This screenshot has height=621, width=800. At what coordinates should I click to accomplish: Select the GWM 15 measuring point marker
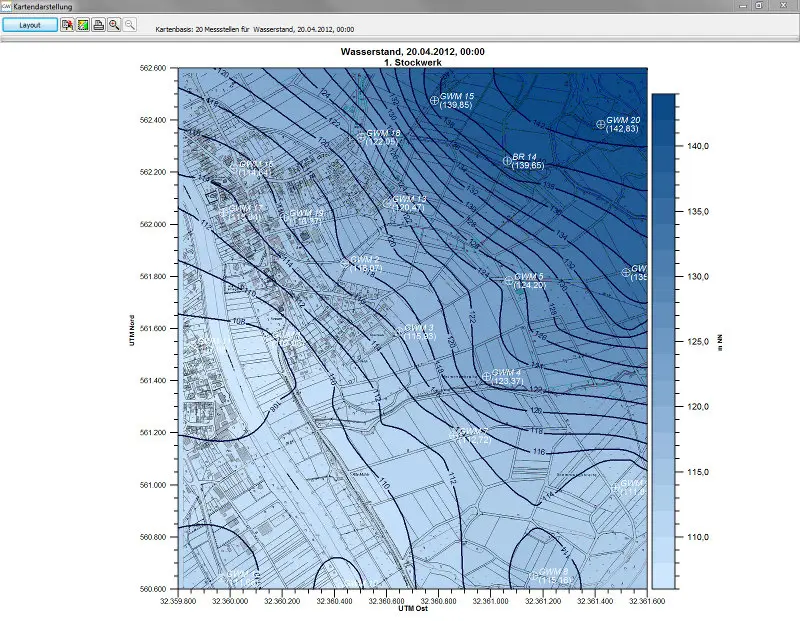(x=434, y=101)
